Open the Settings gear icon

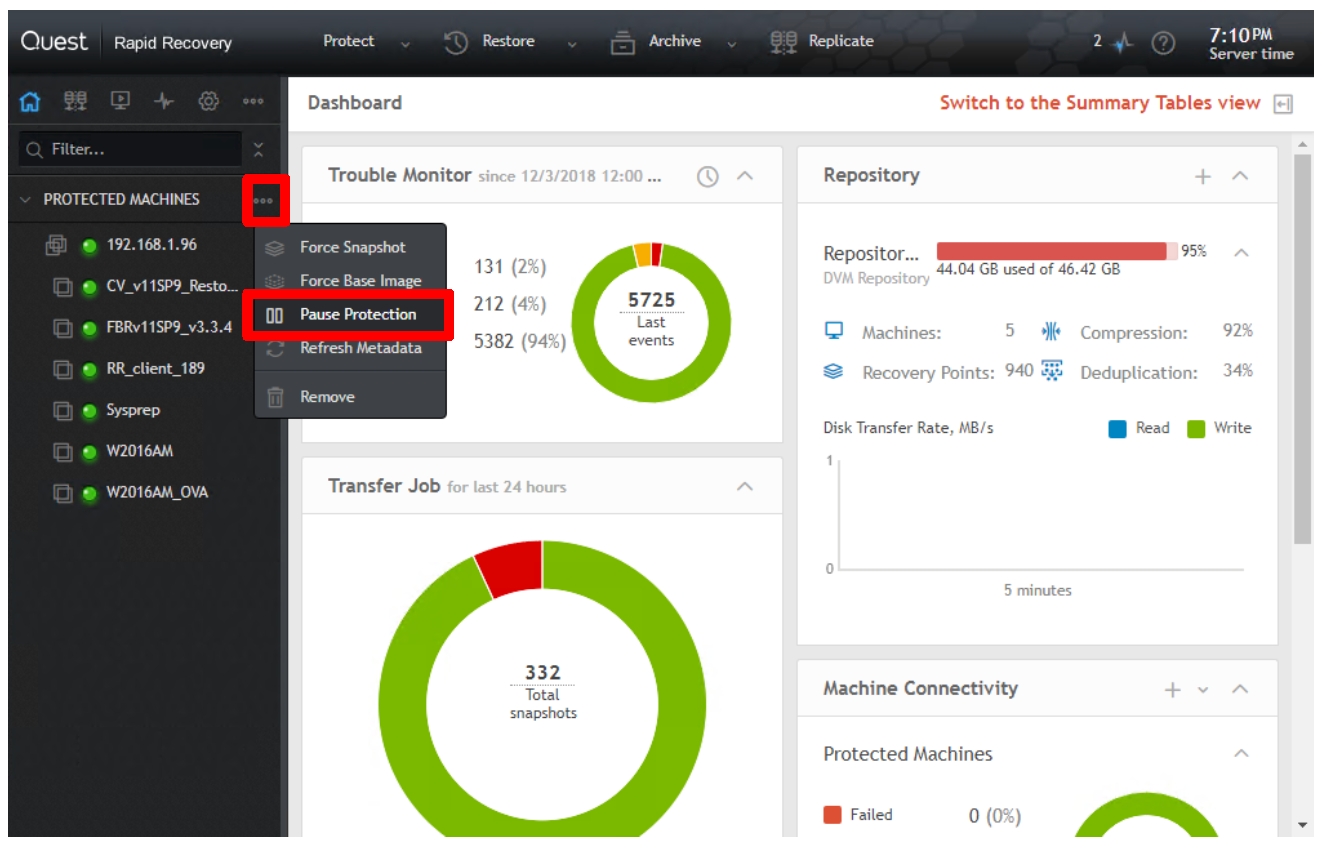click(208, 101)
